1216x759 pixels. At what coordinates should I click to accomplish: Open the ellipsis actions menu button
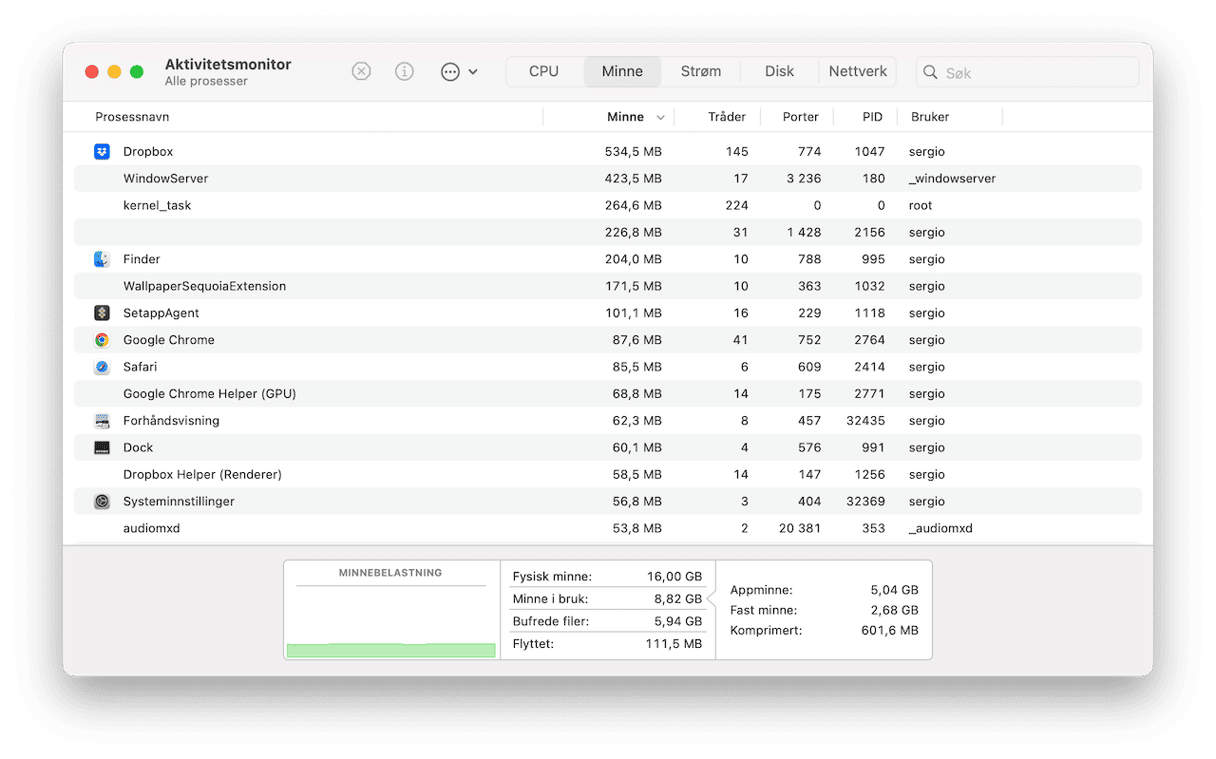pos(459,72)
